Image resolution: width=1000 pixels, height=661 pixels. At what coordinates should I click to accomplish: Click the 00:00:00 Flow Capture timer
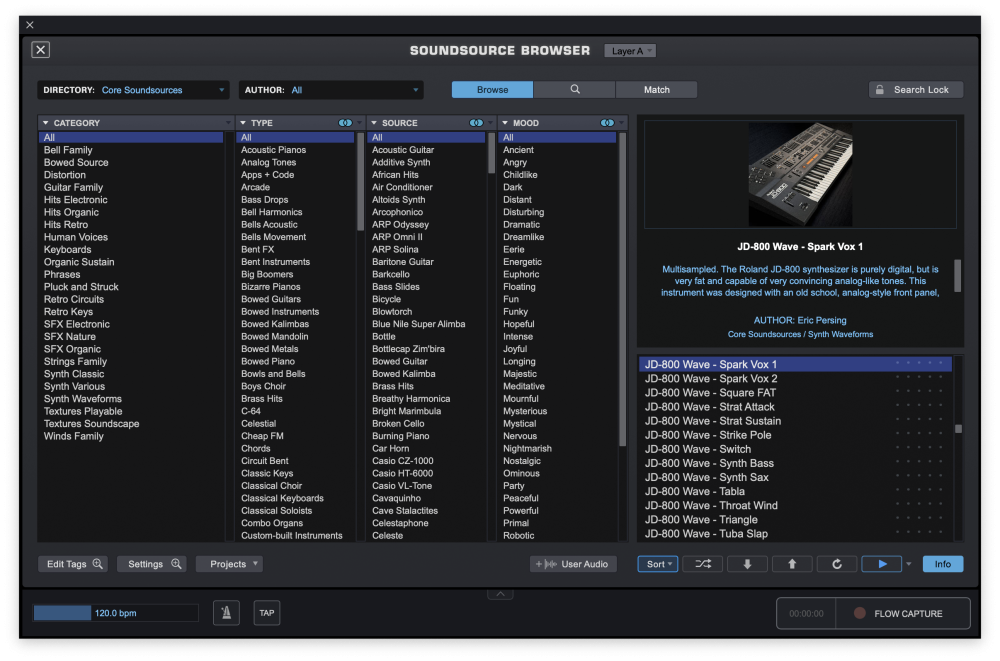click(806, 614)
